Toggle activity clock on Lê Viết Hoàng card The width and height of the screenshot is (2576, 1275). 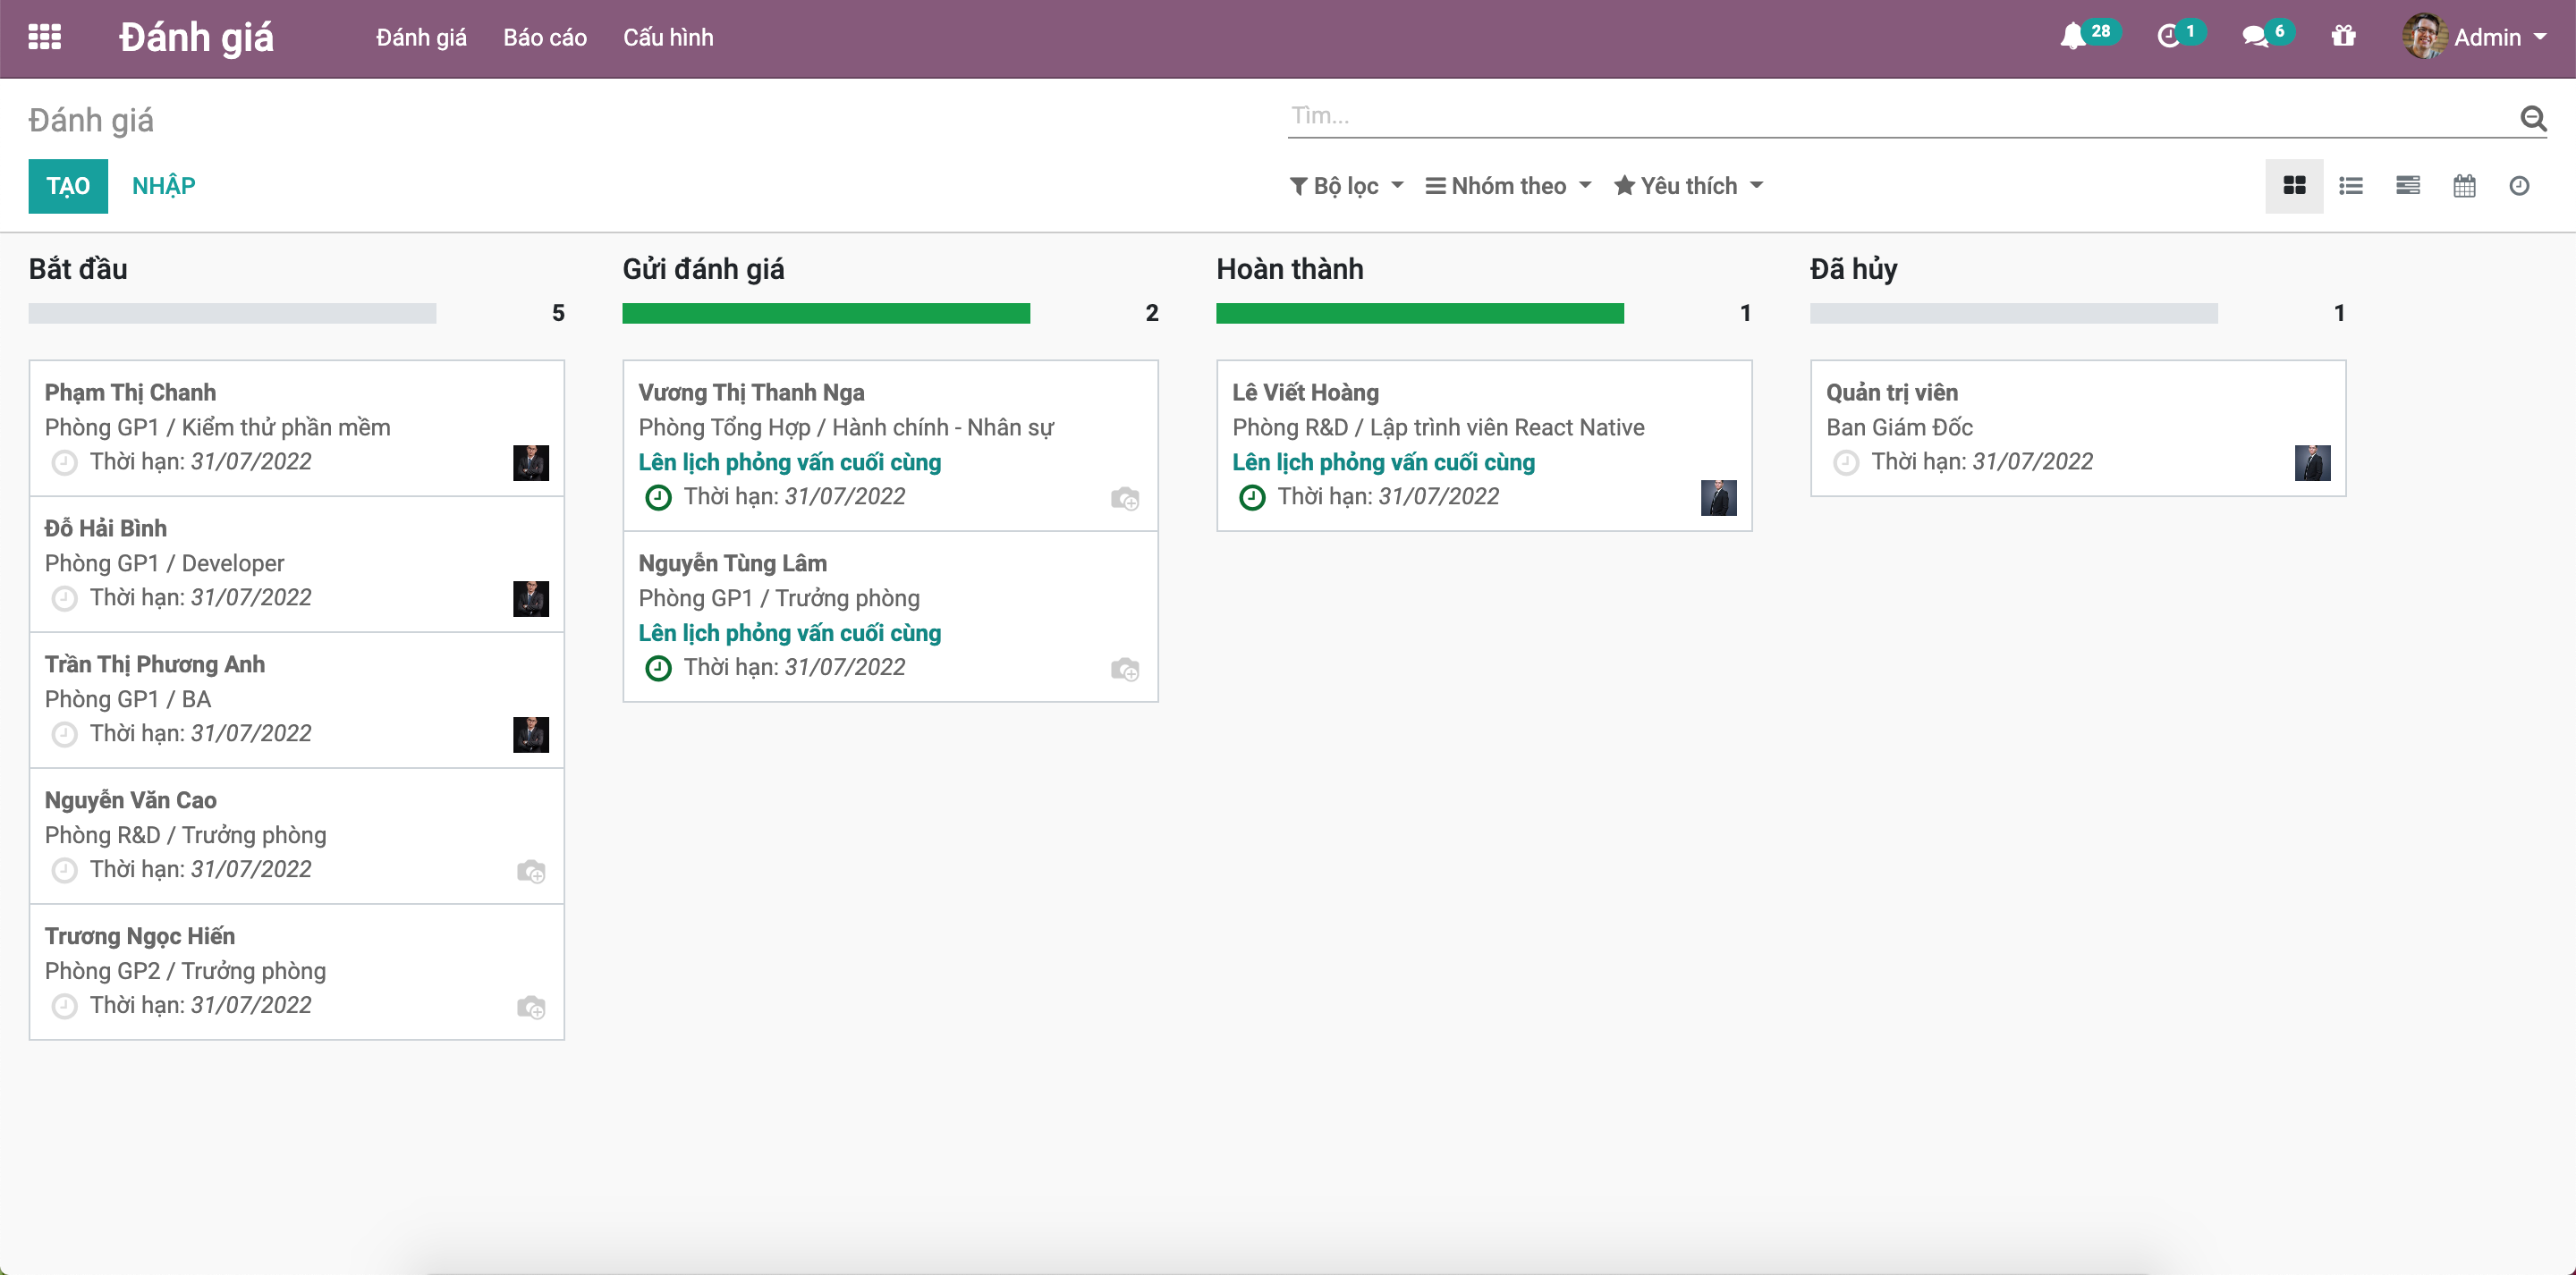tap(1252, 497)
